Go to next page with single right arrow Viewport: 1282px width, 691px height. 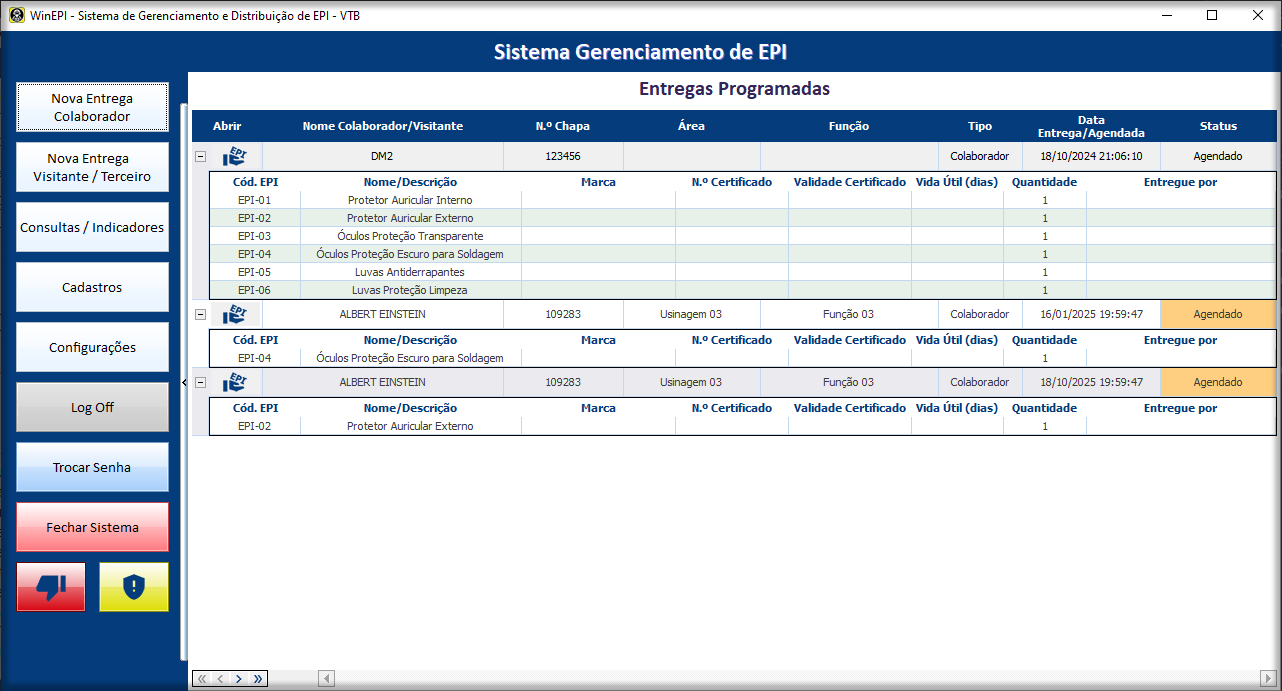coord(239,679)
